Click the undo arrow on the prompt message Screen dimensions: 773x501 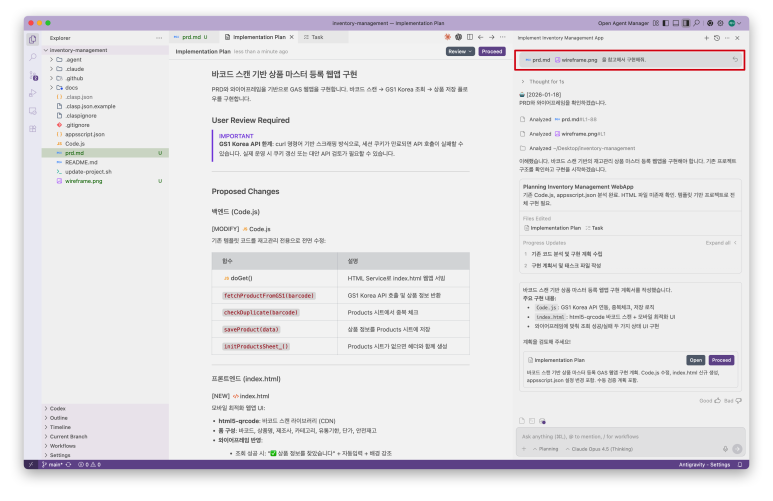tap(735, 60)
